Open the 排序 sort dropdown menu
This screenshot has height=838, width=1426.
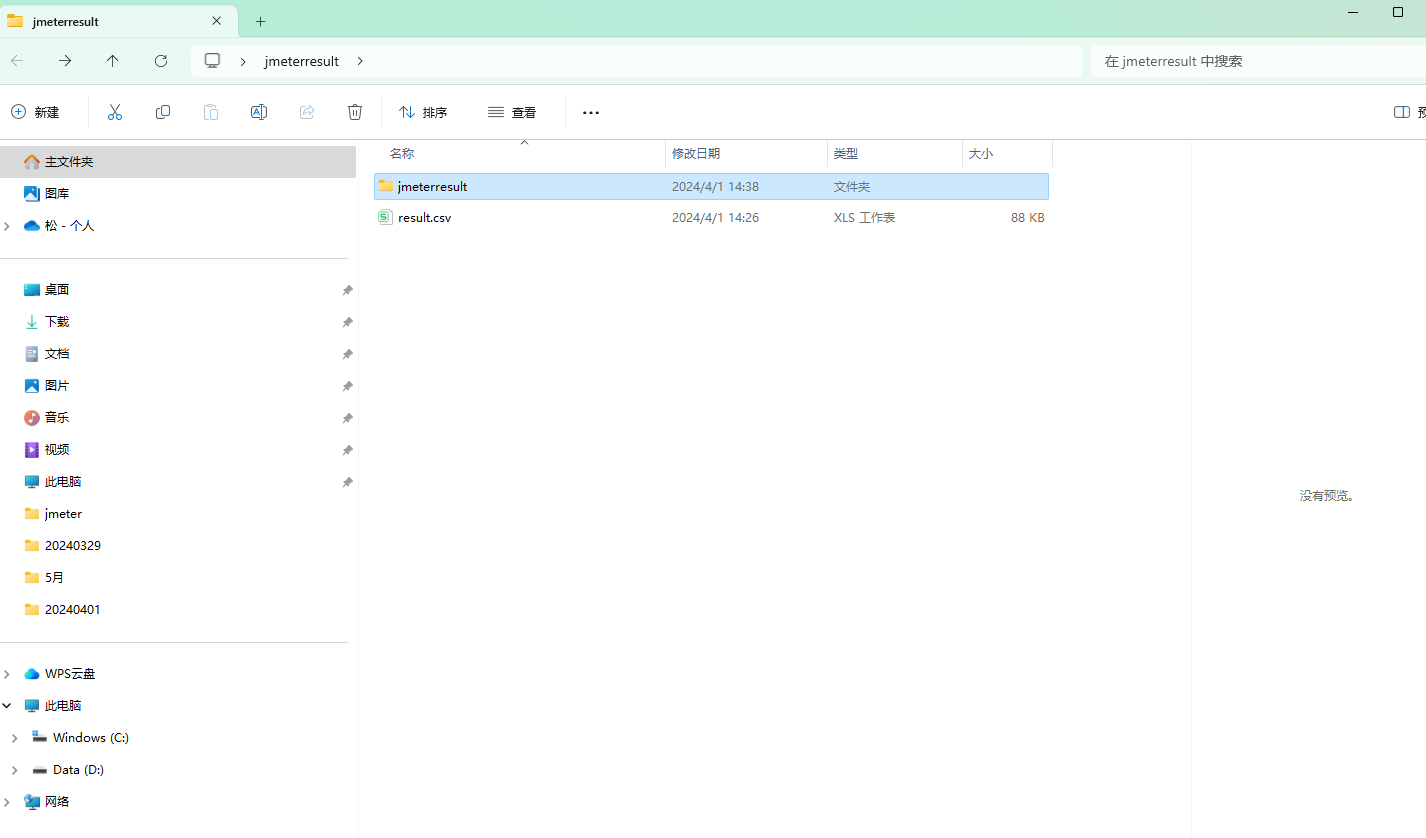pos(423,112)
